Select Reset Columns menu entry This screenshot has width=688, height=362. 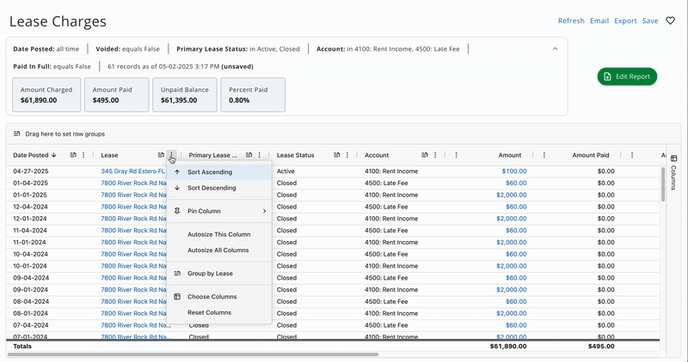[x=219, y=312]
